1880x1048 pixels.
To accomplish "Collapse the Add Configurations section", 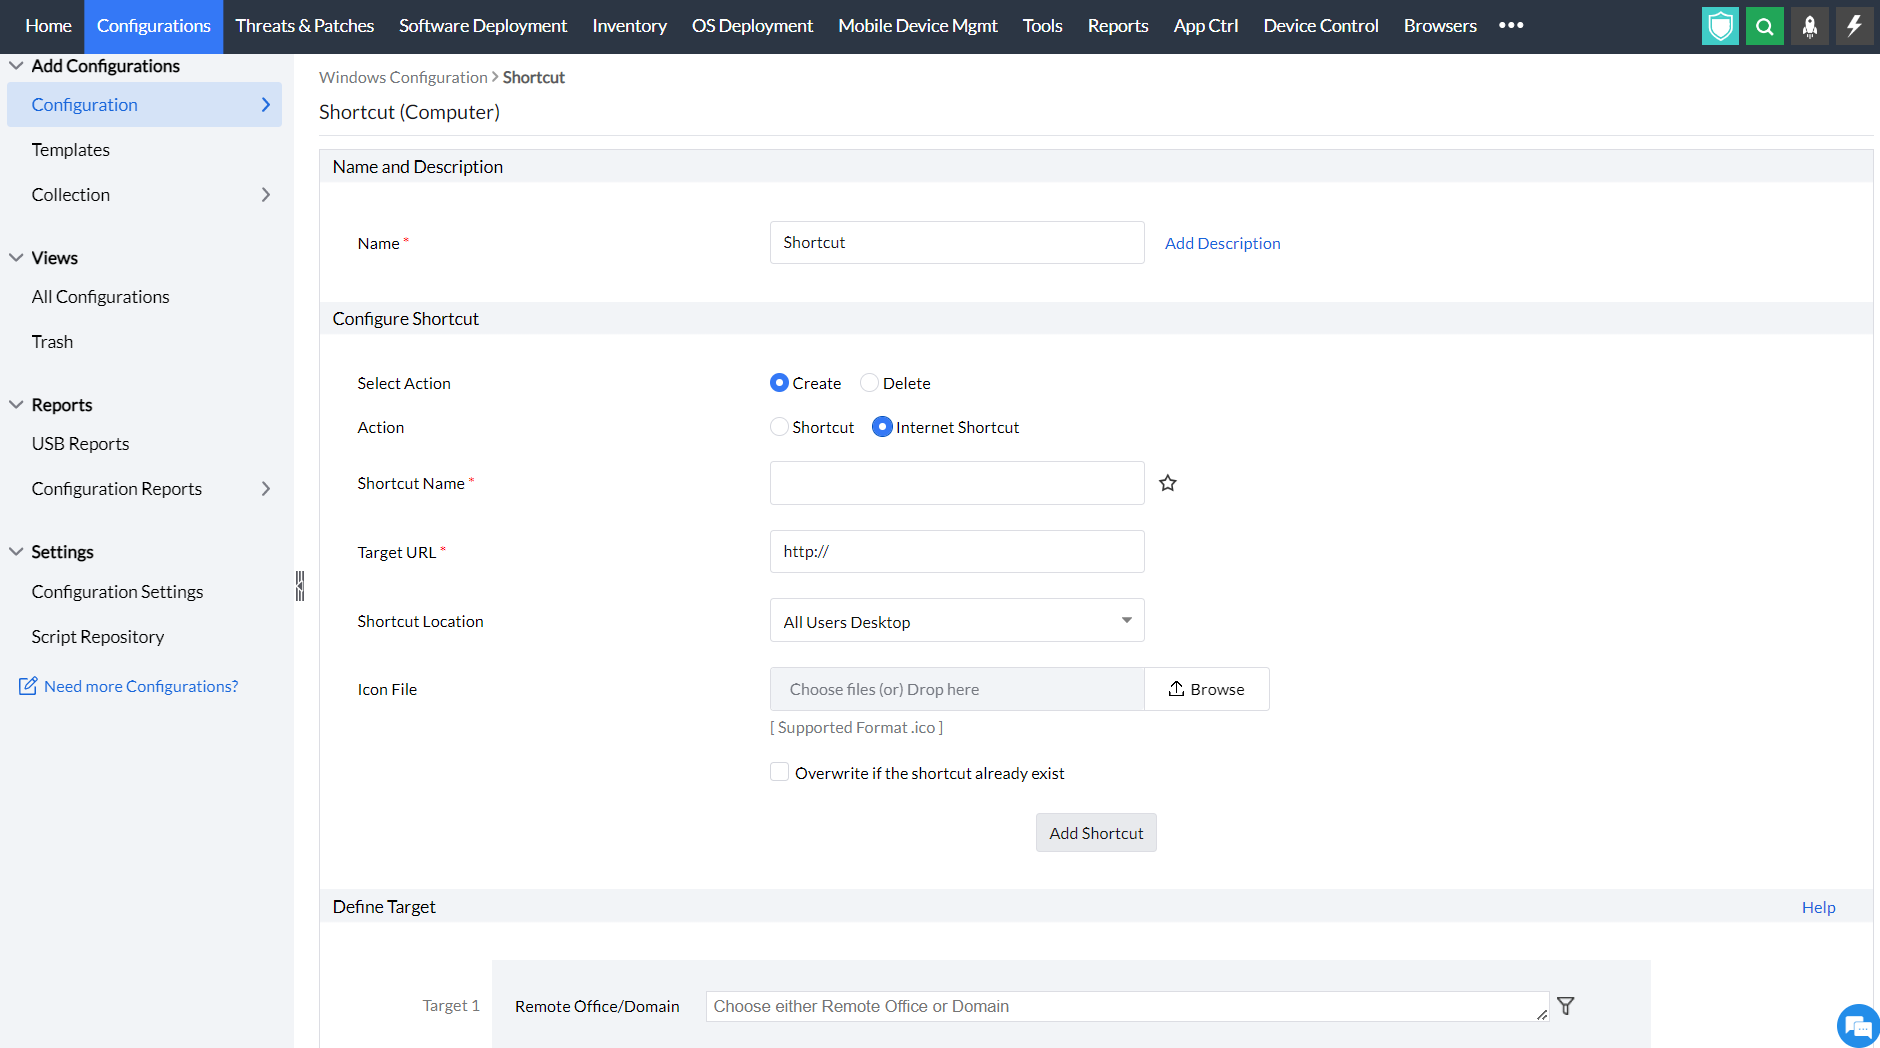I will tap(15, 64).
